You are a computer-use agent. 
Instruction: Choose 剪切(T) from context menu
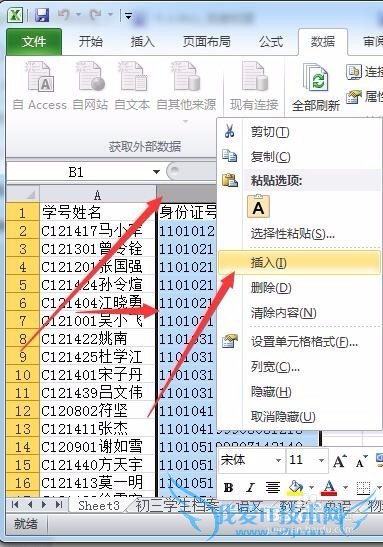(300, 132)
